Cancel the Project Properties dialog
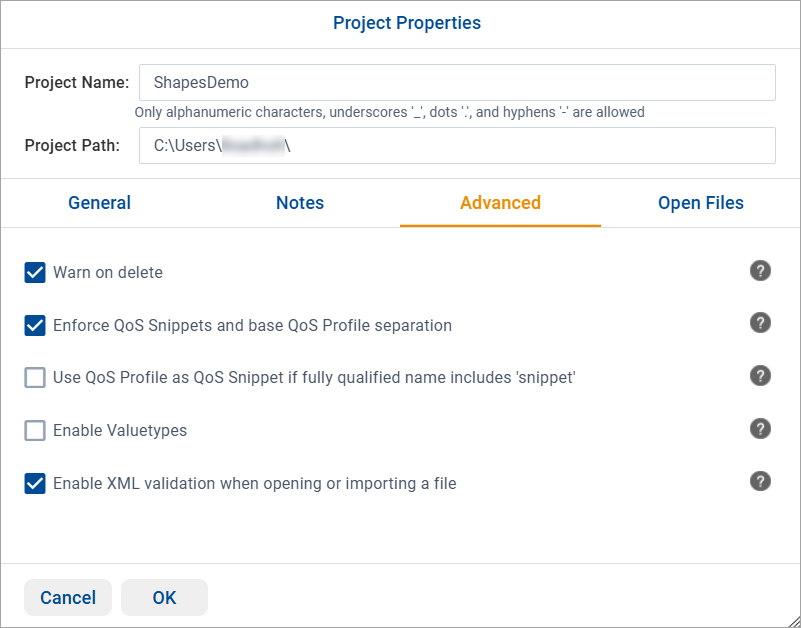 (x=67, y=597)
